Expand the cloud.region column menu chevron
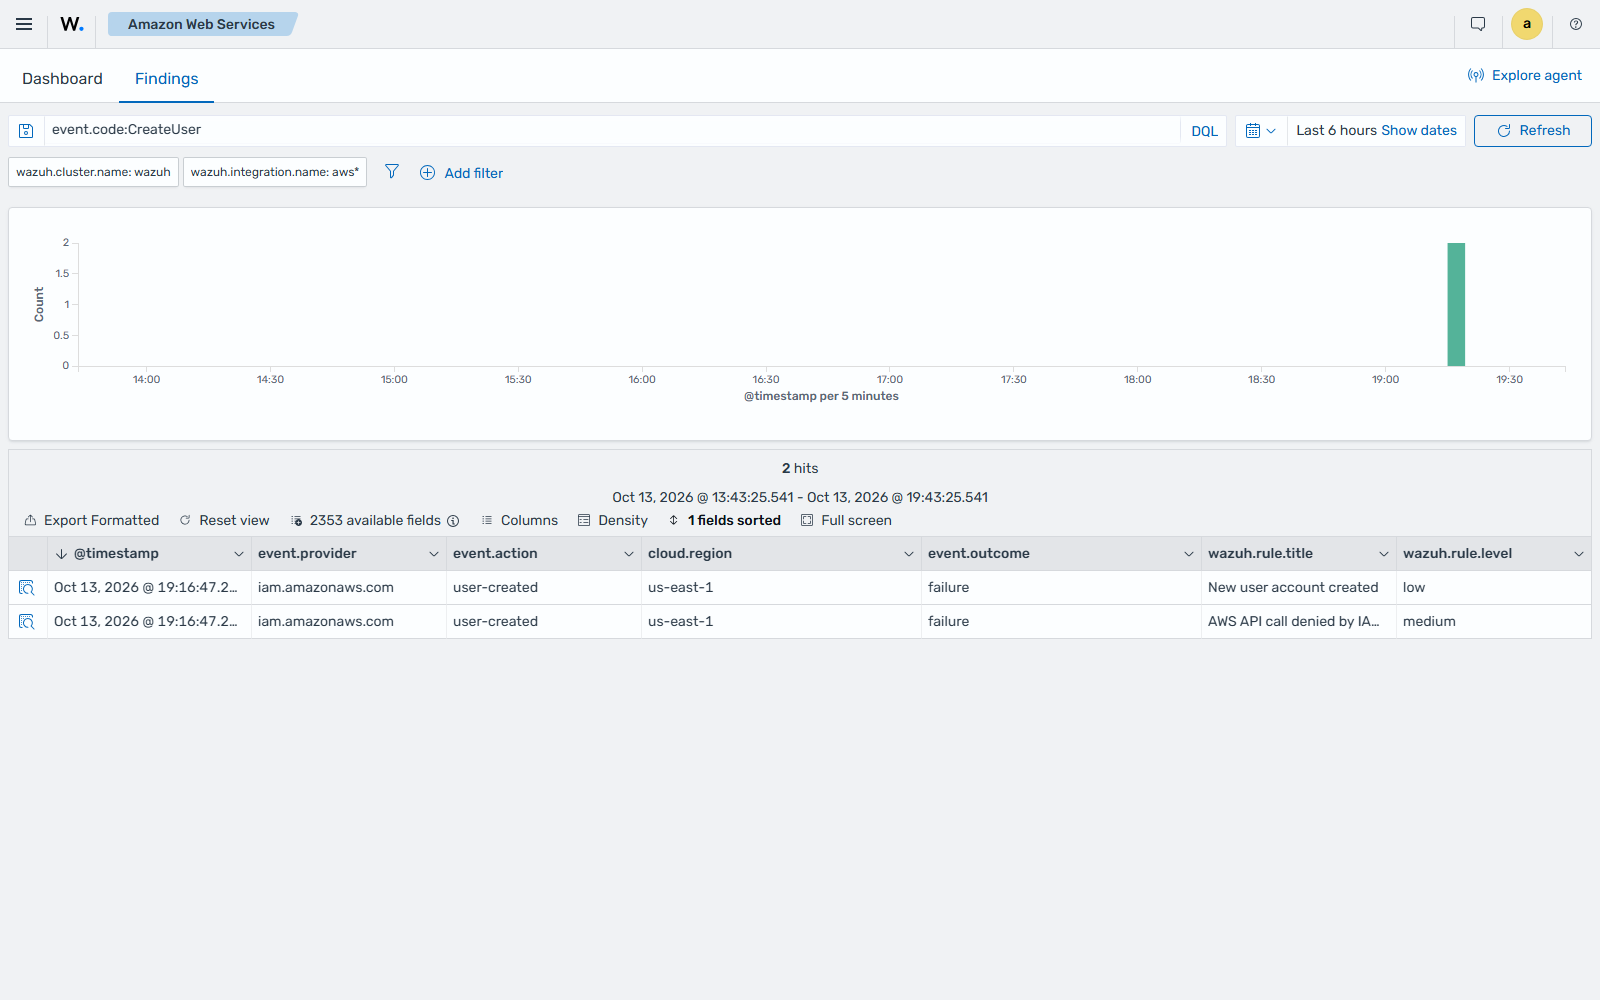 tap(909, 554)
